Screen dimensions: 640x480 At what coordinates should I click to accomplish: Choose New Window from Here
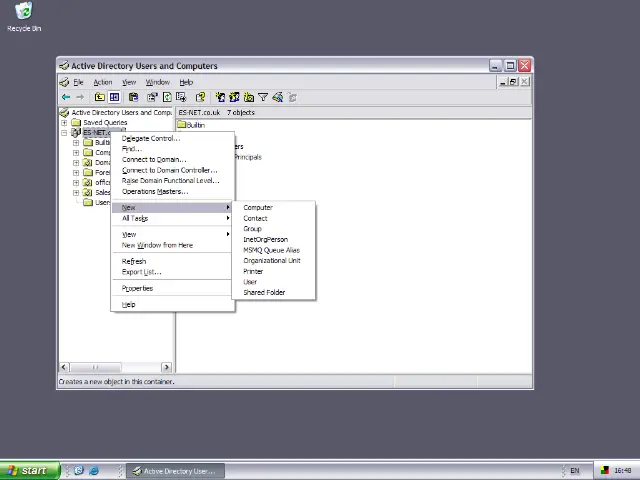(x=173, y=245)
